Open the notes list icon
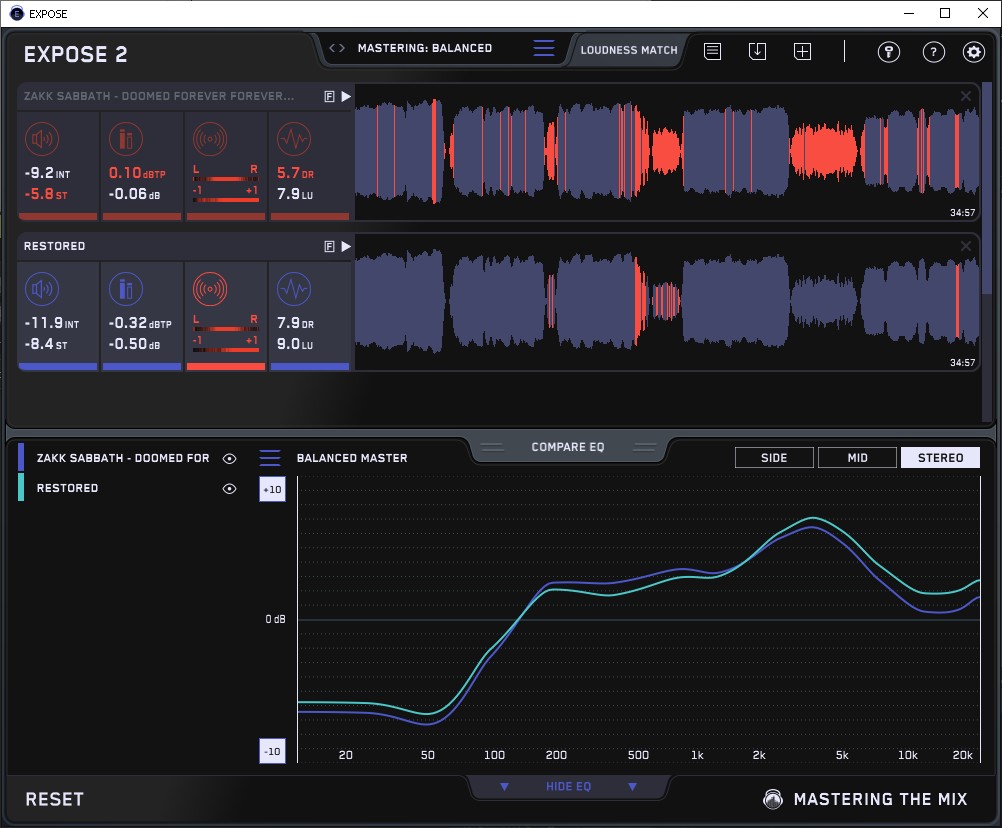This screenshot has height=828, width=1002. 713,52
